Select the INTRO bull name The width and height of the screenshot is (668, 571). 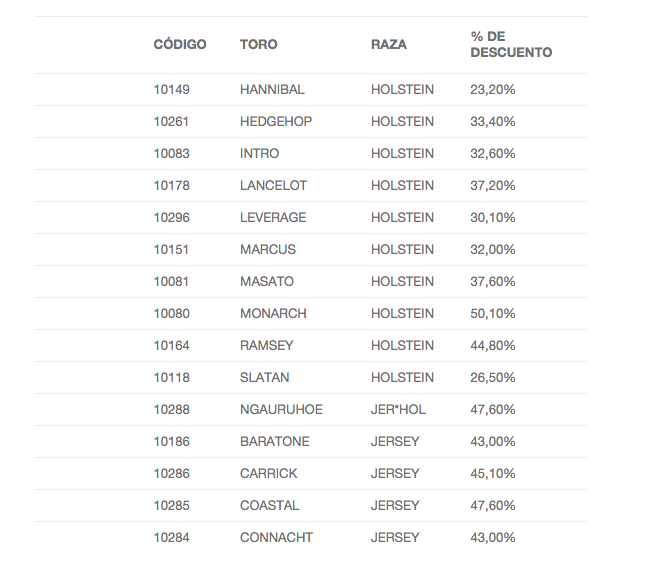click(259, 153)
